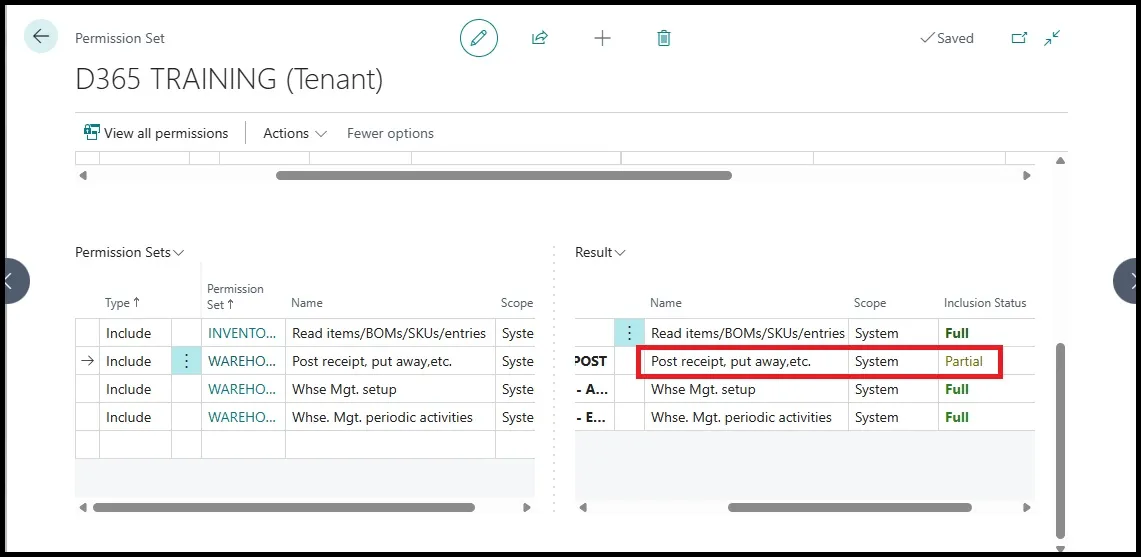Image resolution: width=1141 pixels, height=557 pixels.
Task: Click Result list scroll right arrow
Action: point(1027,507)
